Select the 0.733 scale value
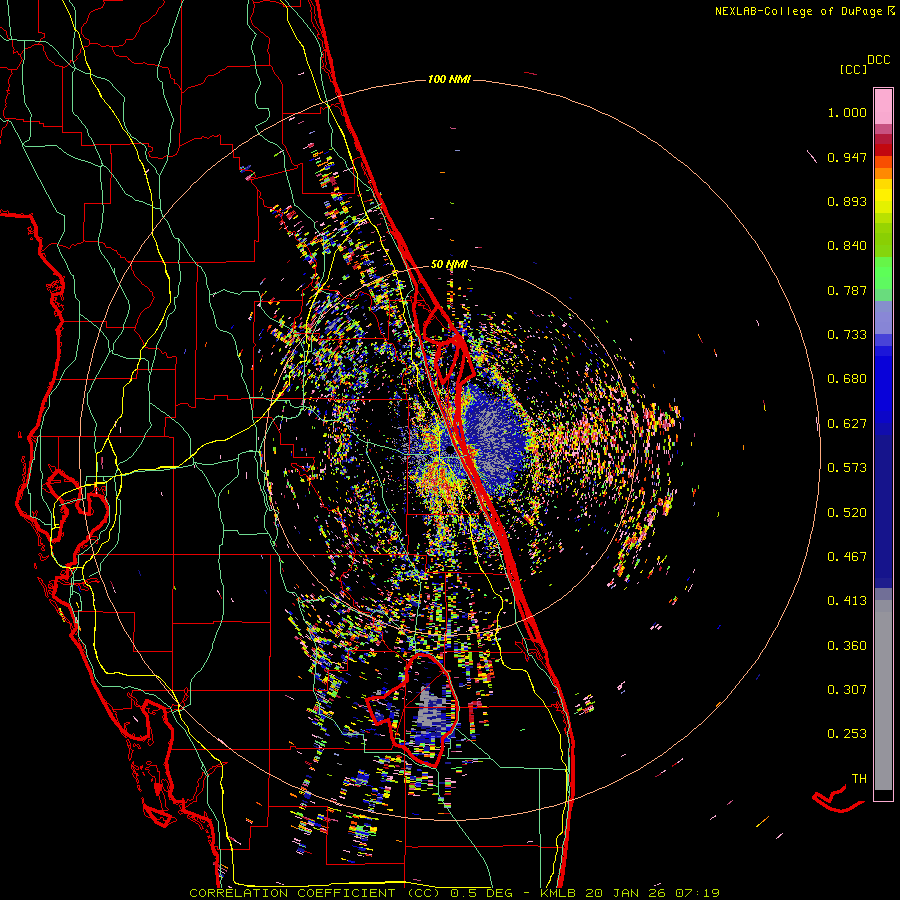The height and width of the screenshot is (900, 900). (847, 335)
